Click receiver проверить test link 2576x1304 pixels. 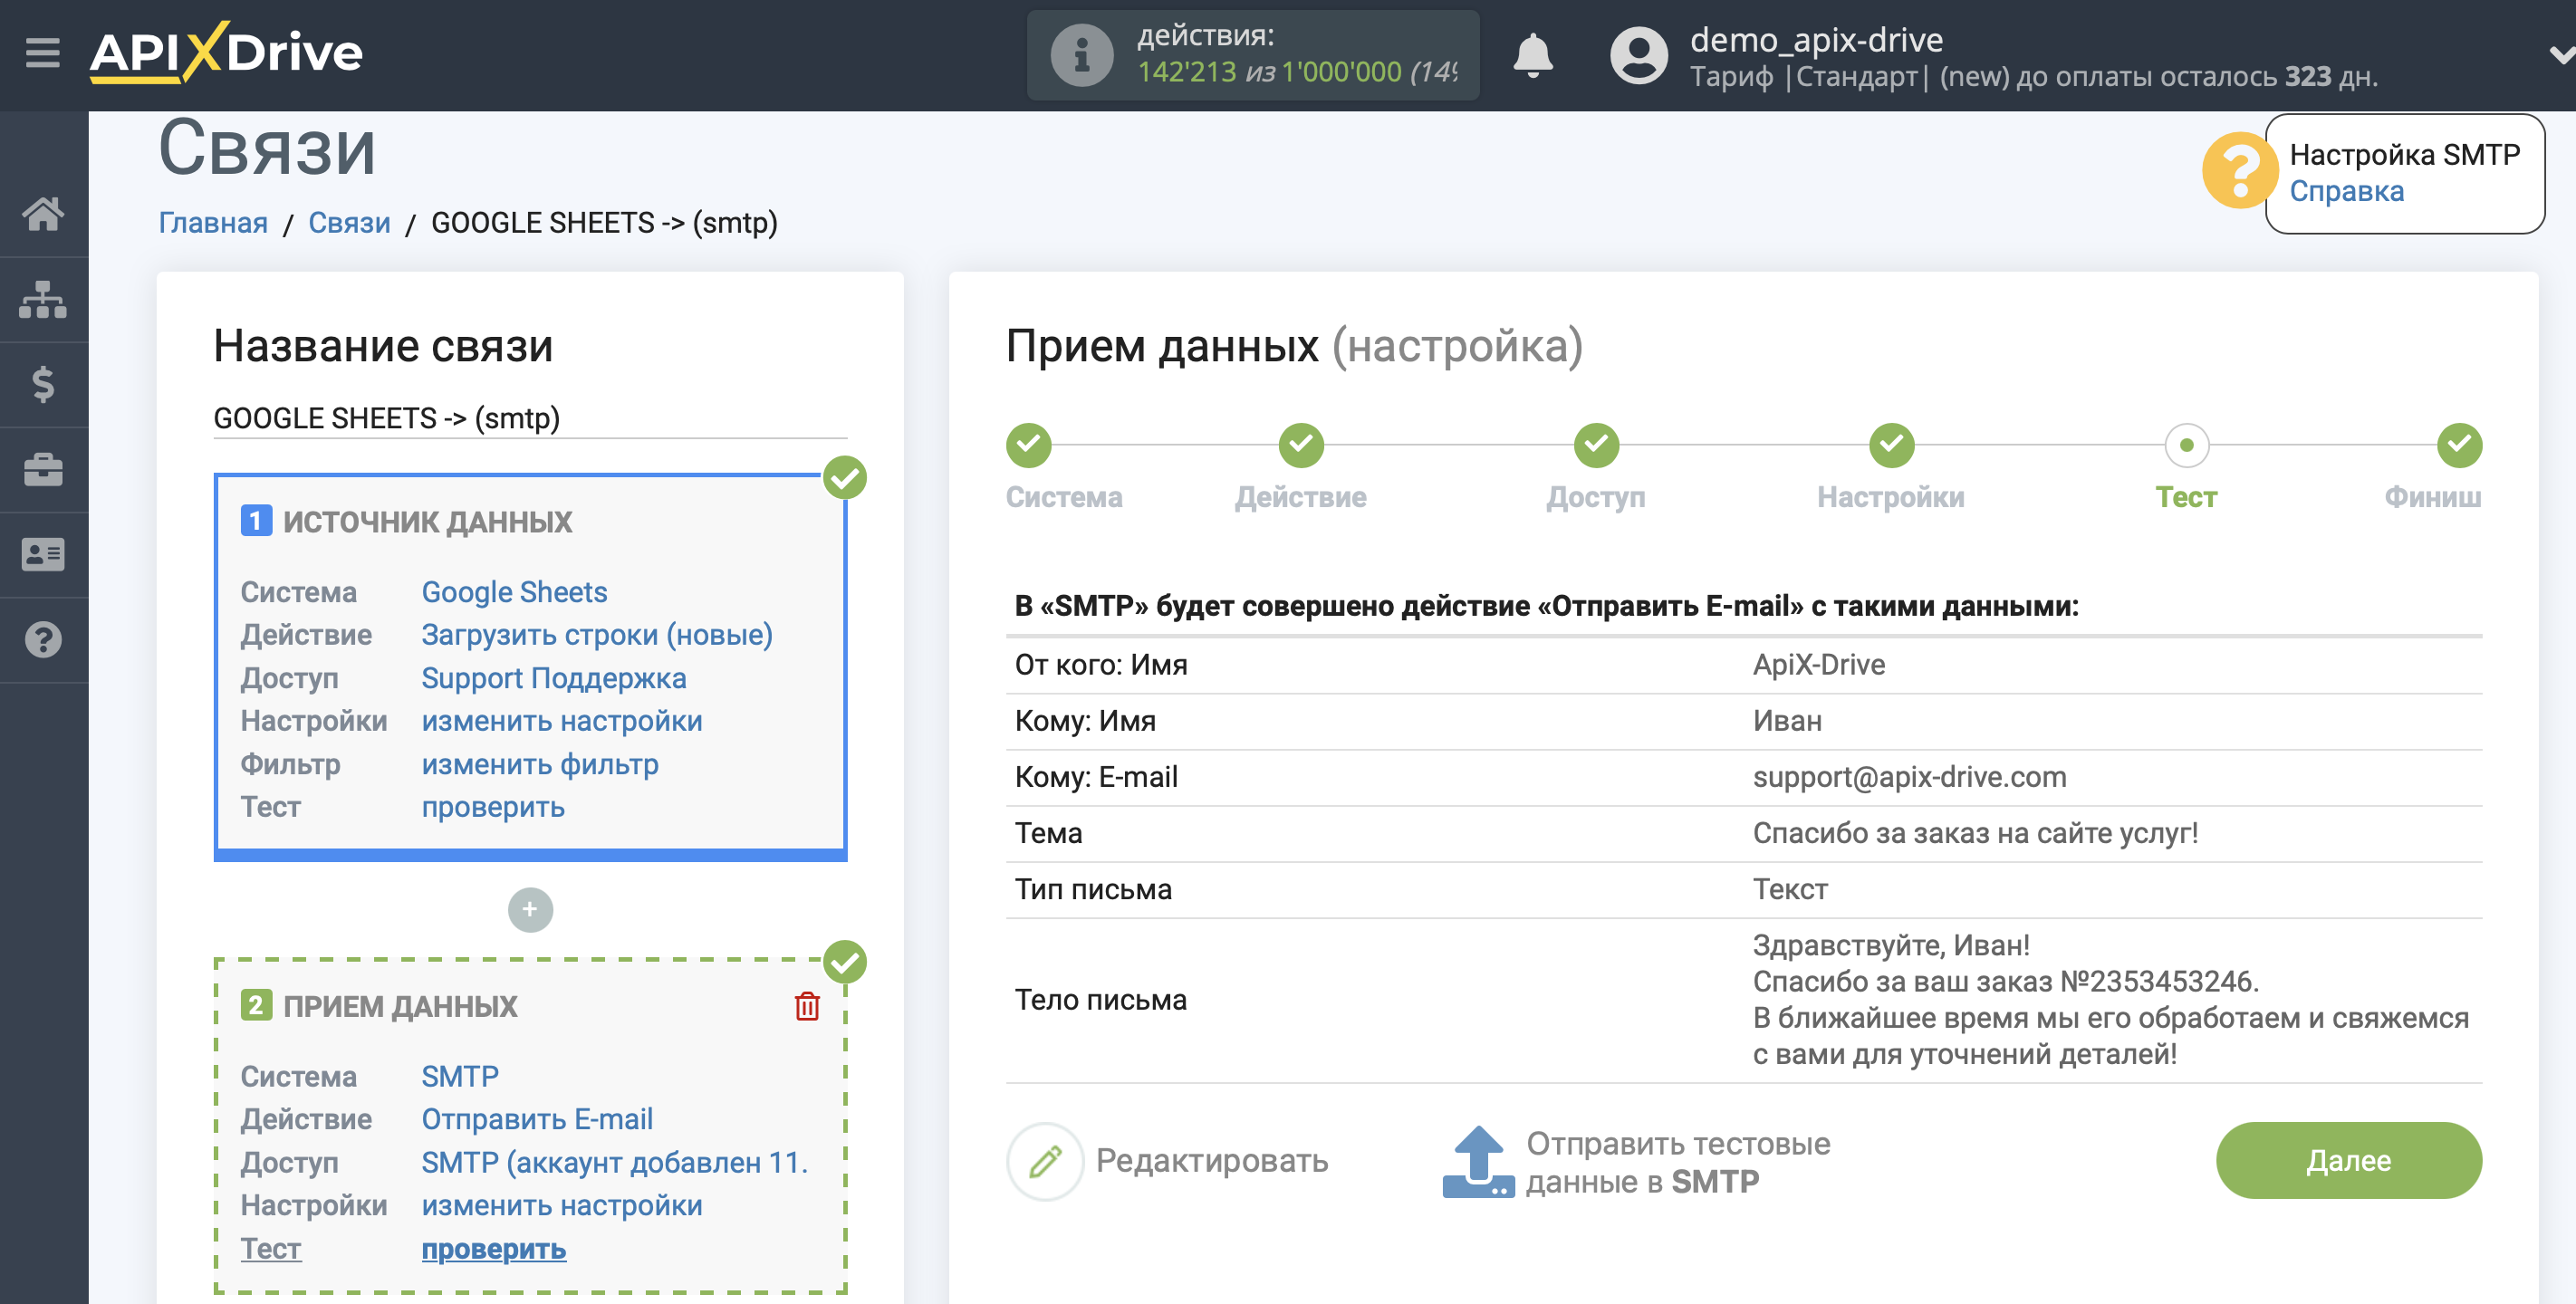493,1250
